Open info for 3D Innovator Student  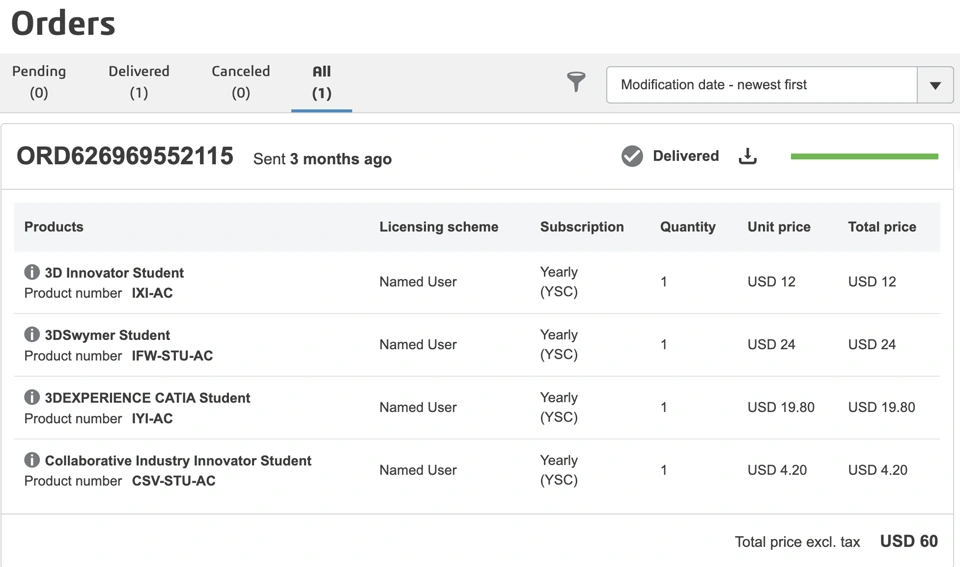(x=32, y=272)
